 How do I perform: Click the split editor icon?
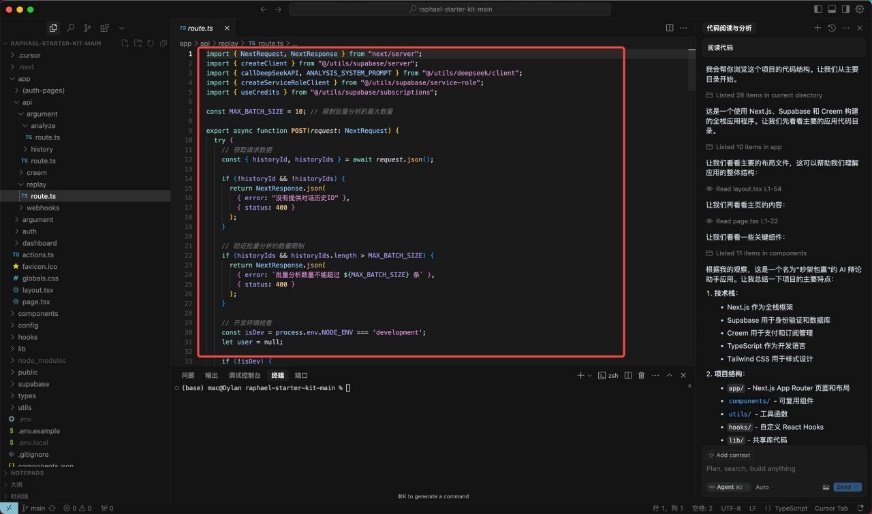pyautogui.click(x=670, y=28)
